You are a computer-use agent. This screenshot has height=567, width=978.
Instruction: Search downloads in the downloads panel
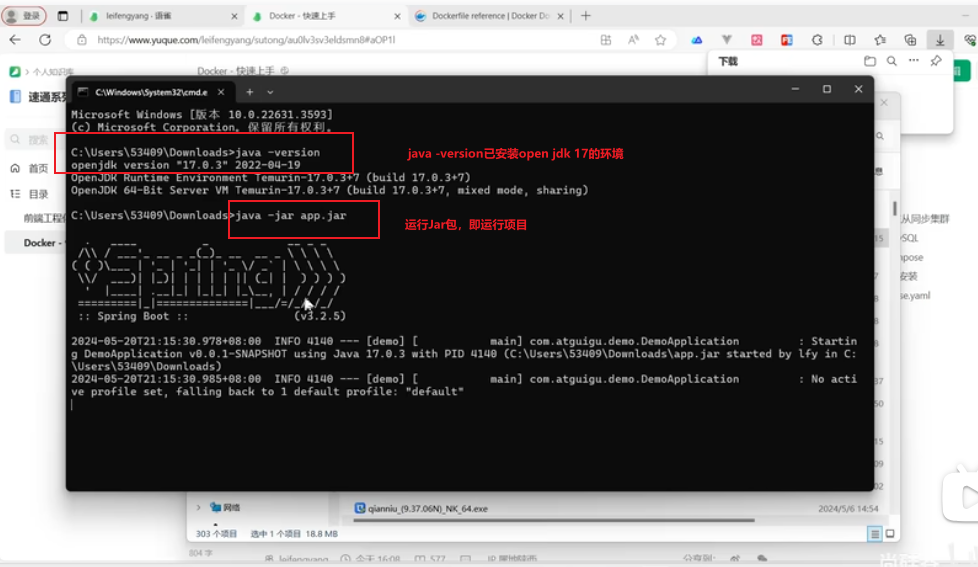(892, 61)
